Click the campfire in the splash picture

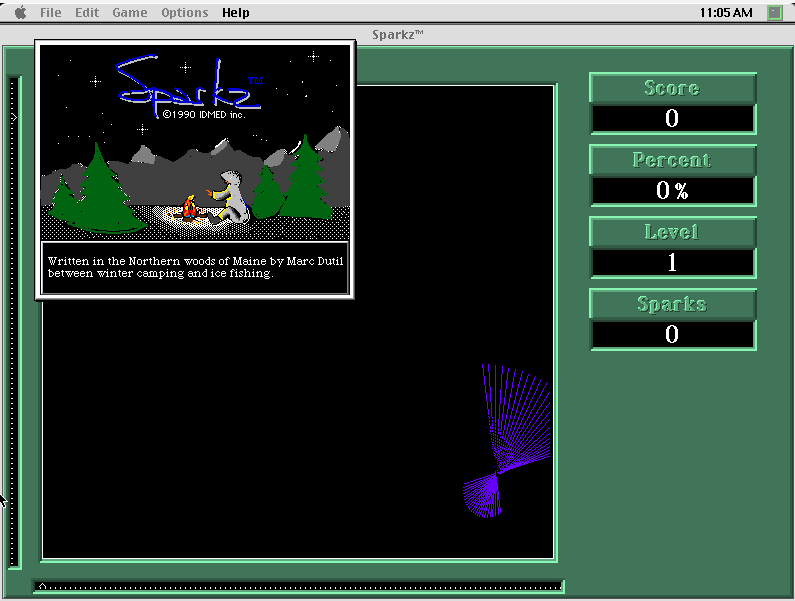(x=190, y=208)
